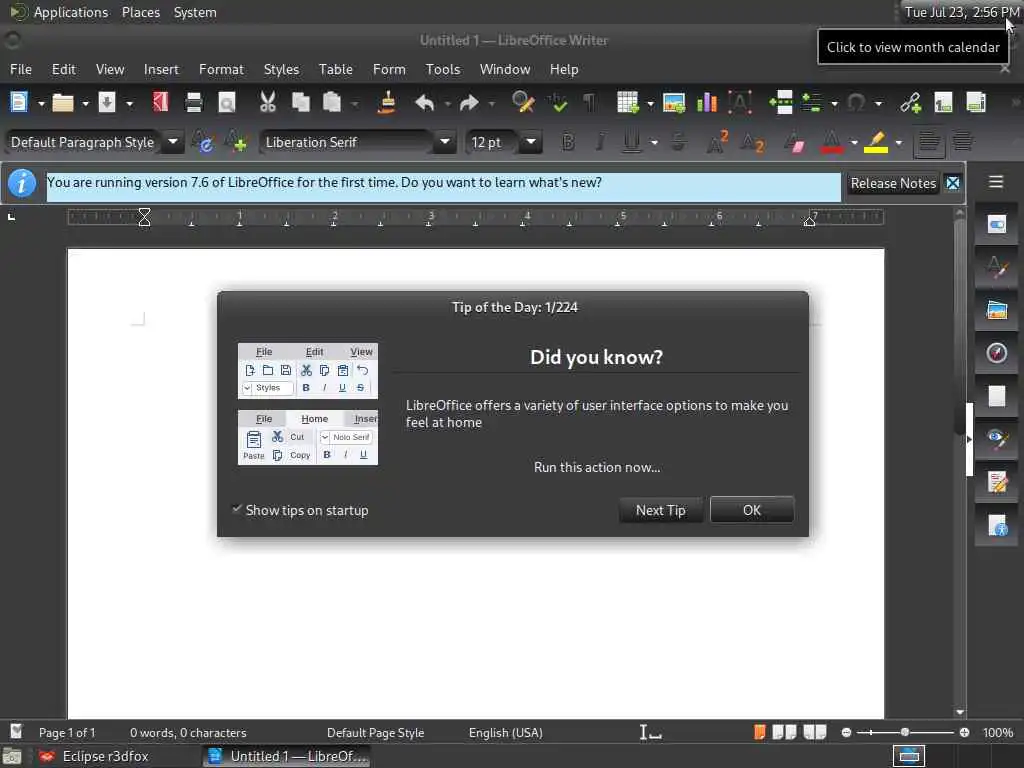Open sidebar Gallery icon
This screenshot has width=1024, height=768.
(x=997, y=310)
